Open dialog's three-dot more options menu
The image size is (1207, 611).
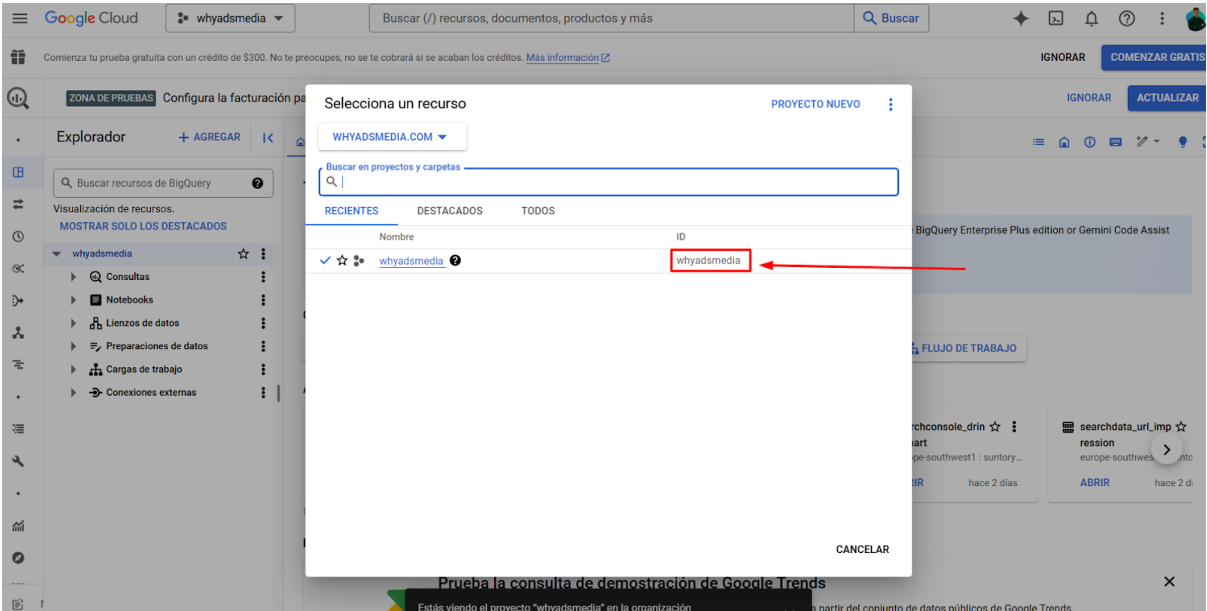pos(891,104)
